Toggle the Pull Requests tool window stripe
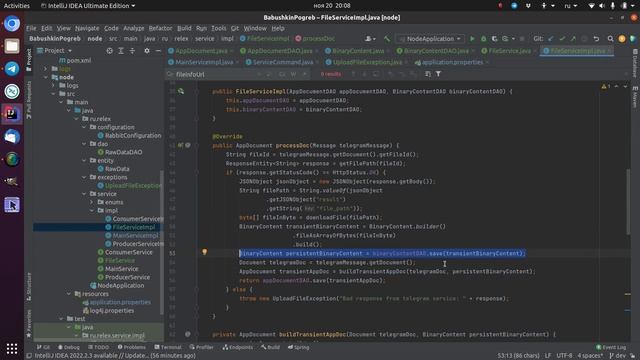This screenshot has width=640, height=360. 29,100
